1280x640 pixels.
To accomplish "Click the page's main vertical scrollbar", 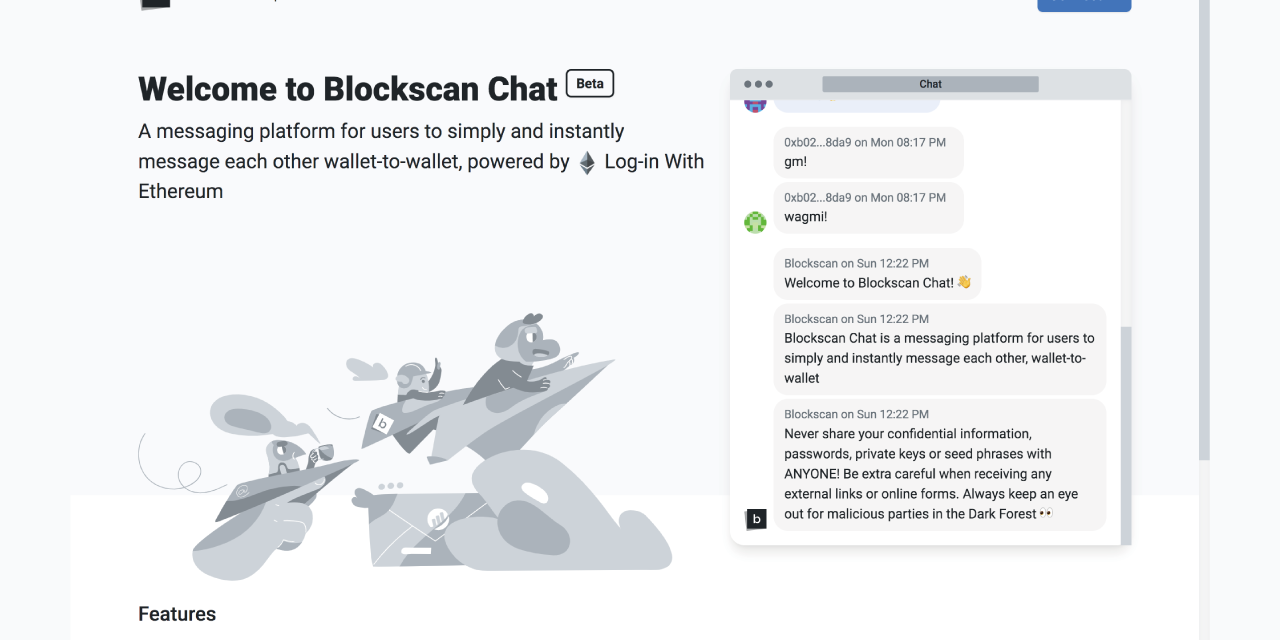I will pyautogui.click(x=1204, y=230).
